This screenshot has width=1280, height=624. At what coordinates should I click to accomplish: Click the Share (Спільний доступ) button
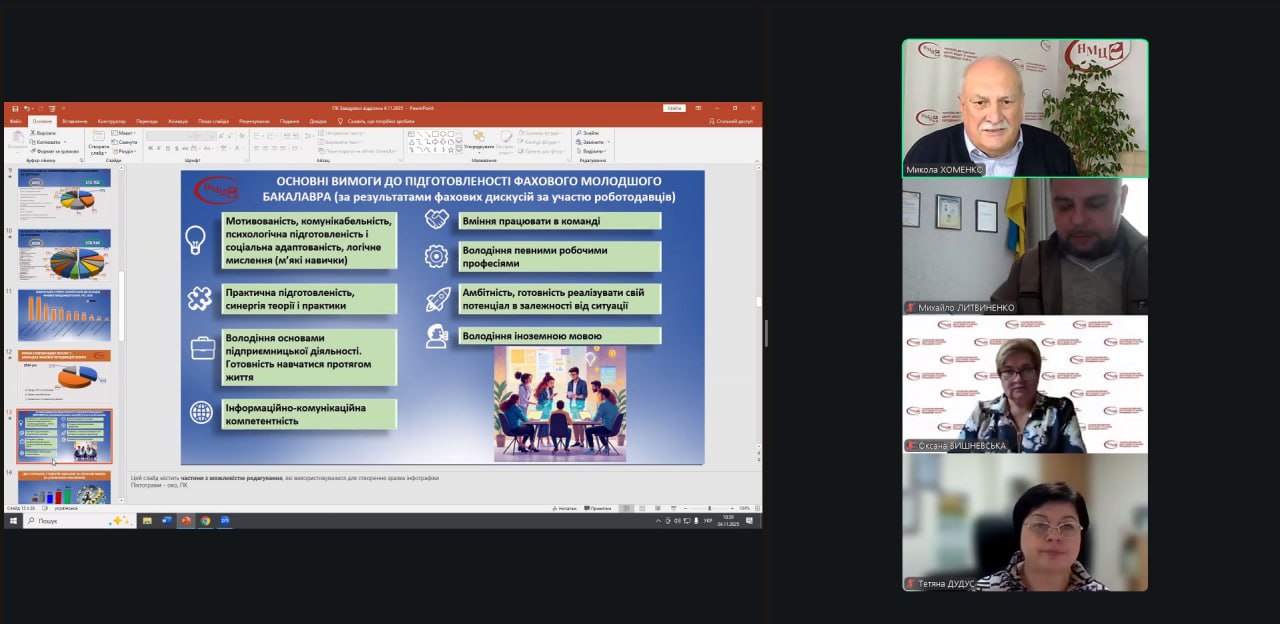pos(733,121)
